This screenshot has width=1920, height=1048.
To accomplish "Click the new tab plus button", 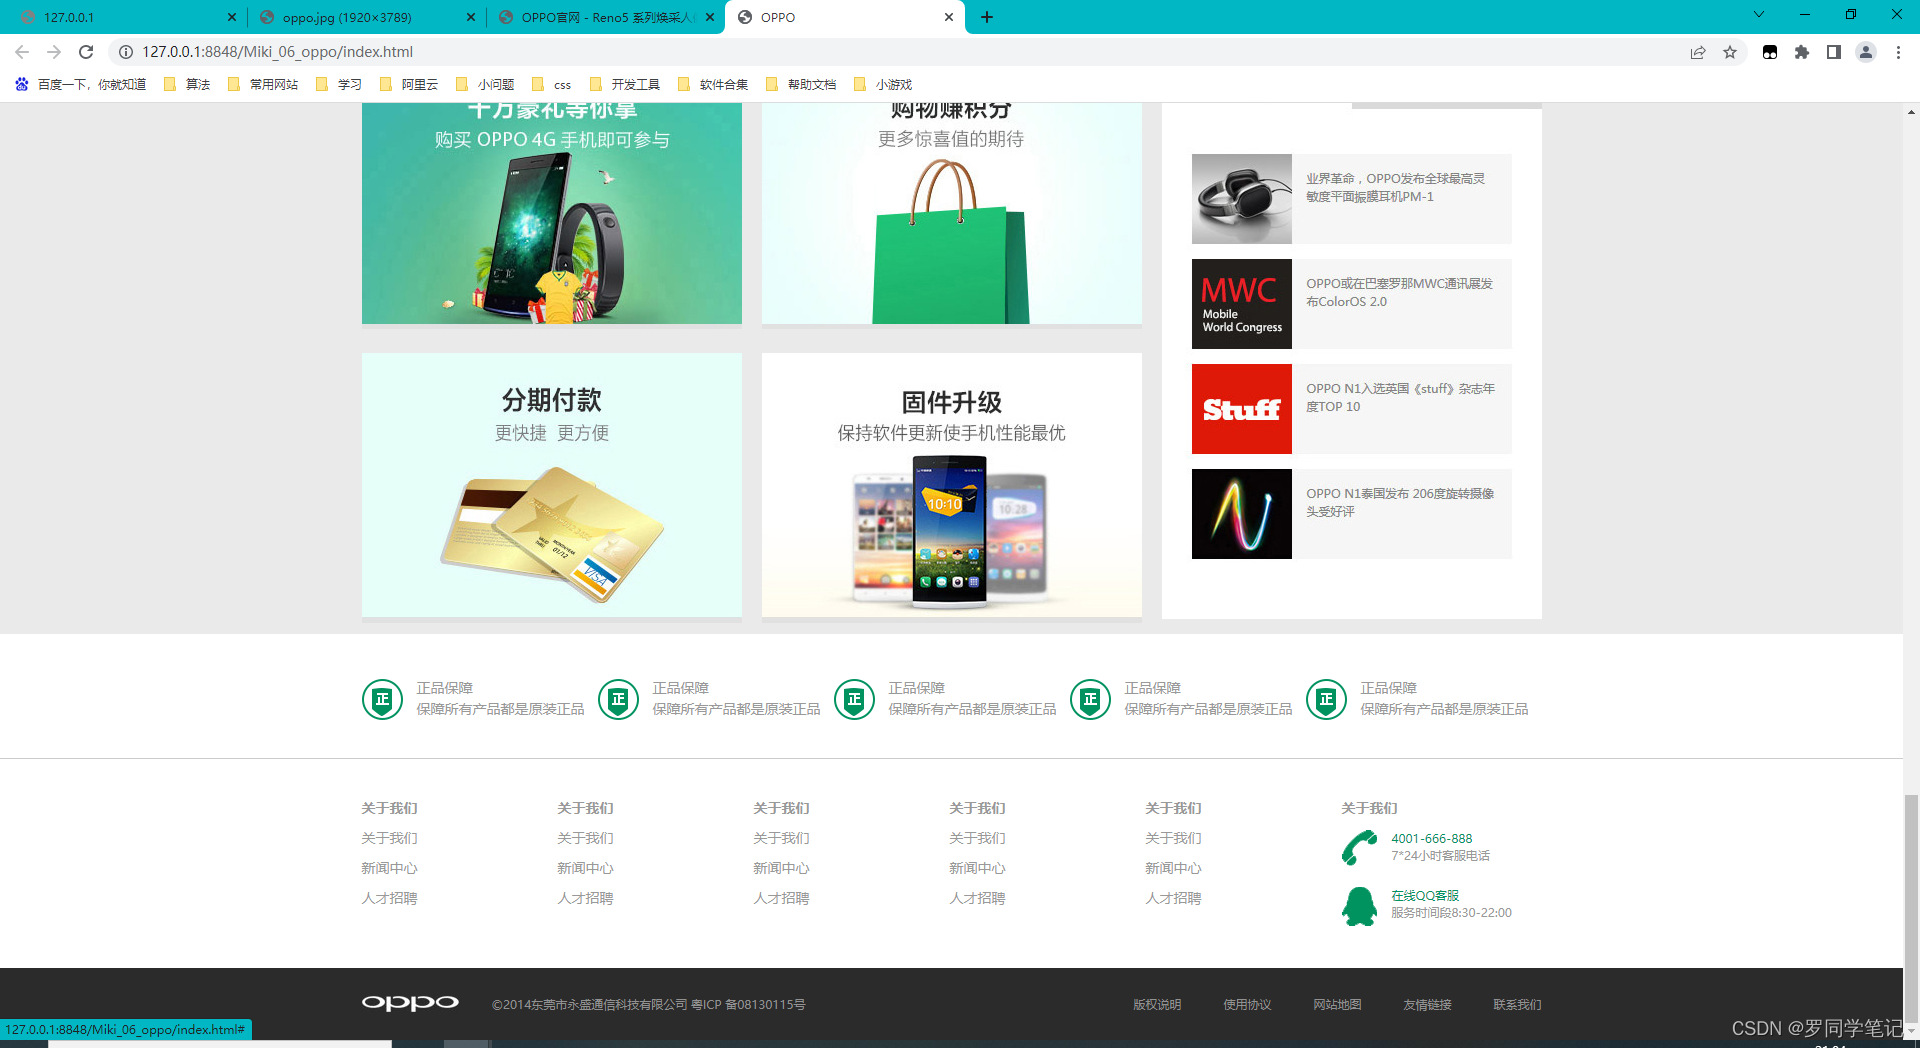I will coord(987,16).
